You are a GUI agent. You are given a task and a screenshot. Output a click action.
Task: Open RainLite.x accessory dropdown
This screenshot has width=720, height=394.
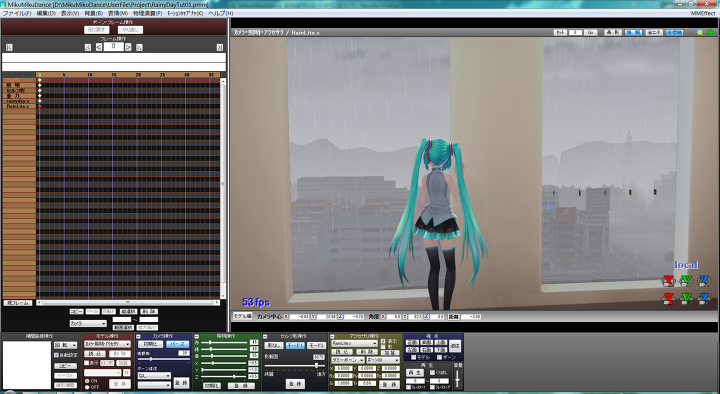pos(354,343)
